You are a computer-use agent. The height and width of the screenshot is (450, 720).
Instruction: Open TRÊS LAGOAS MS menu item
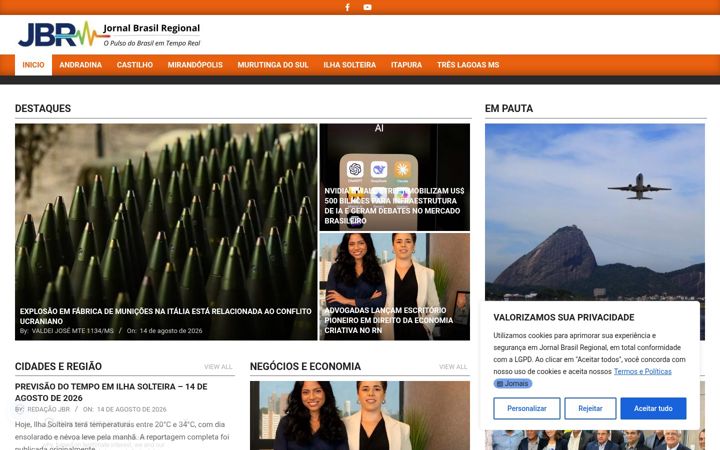coord(468,65)
